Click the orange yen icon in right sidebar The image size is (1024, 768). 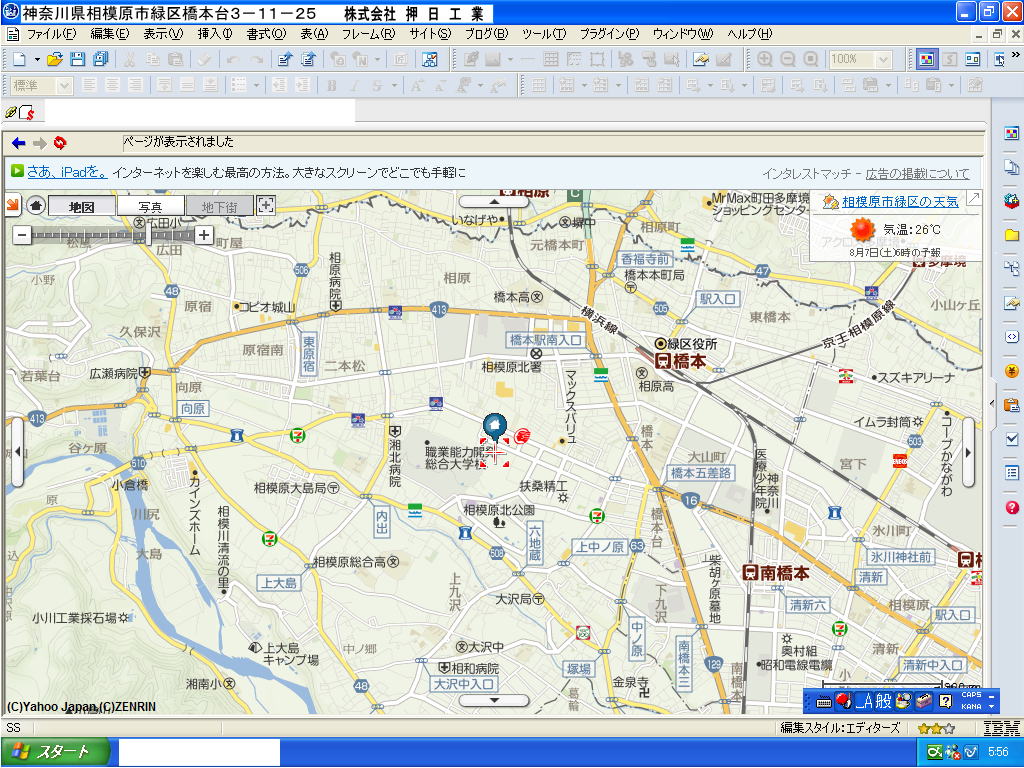tap(1012, 371)
